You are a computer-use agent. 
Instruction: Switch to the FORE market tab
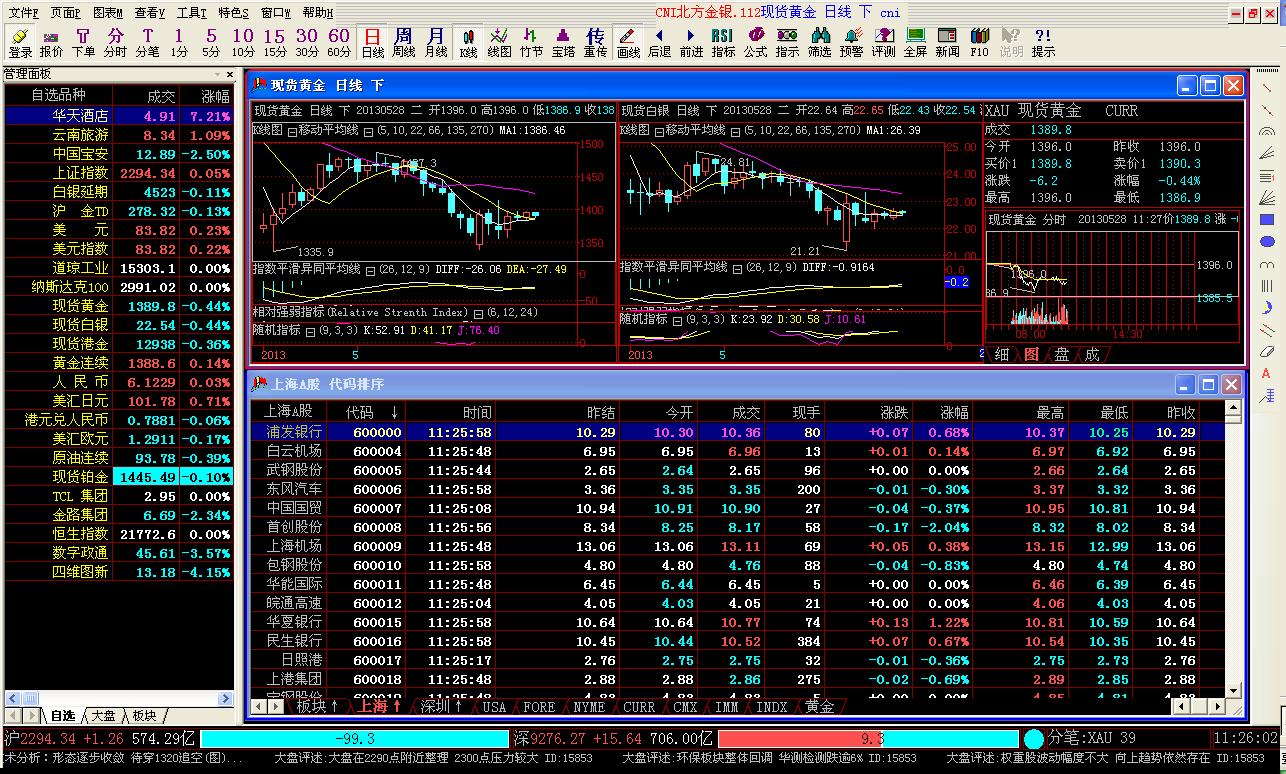click(x=540, y=706)
